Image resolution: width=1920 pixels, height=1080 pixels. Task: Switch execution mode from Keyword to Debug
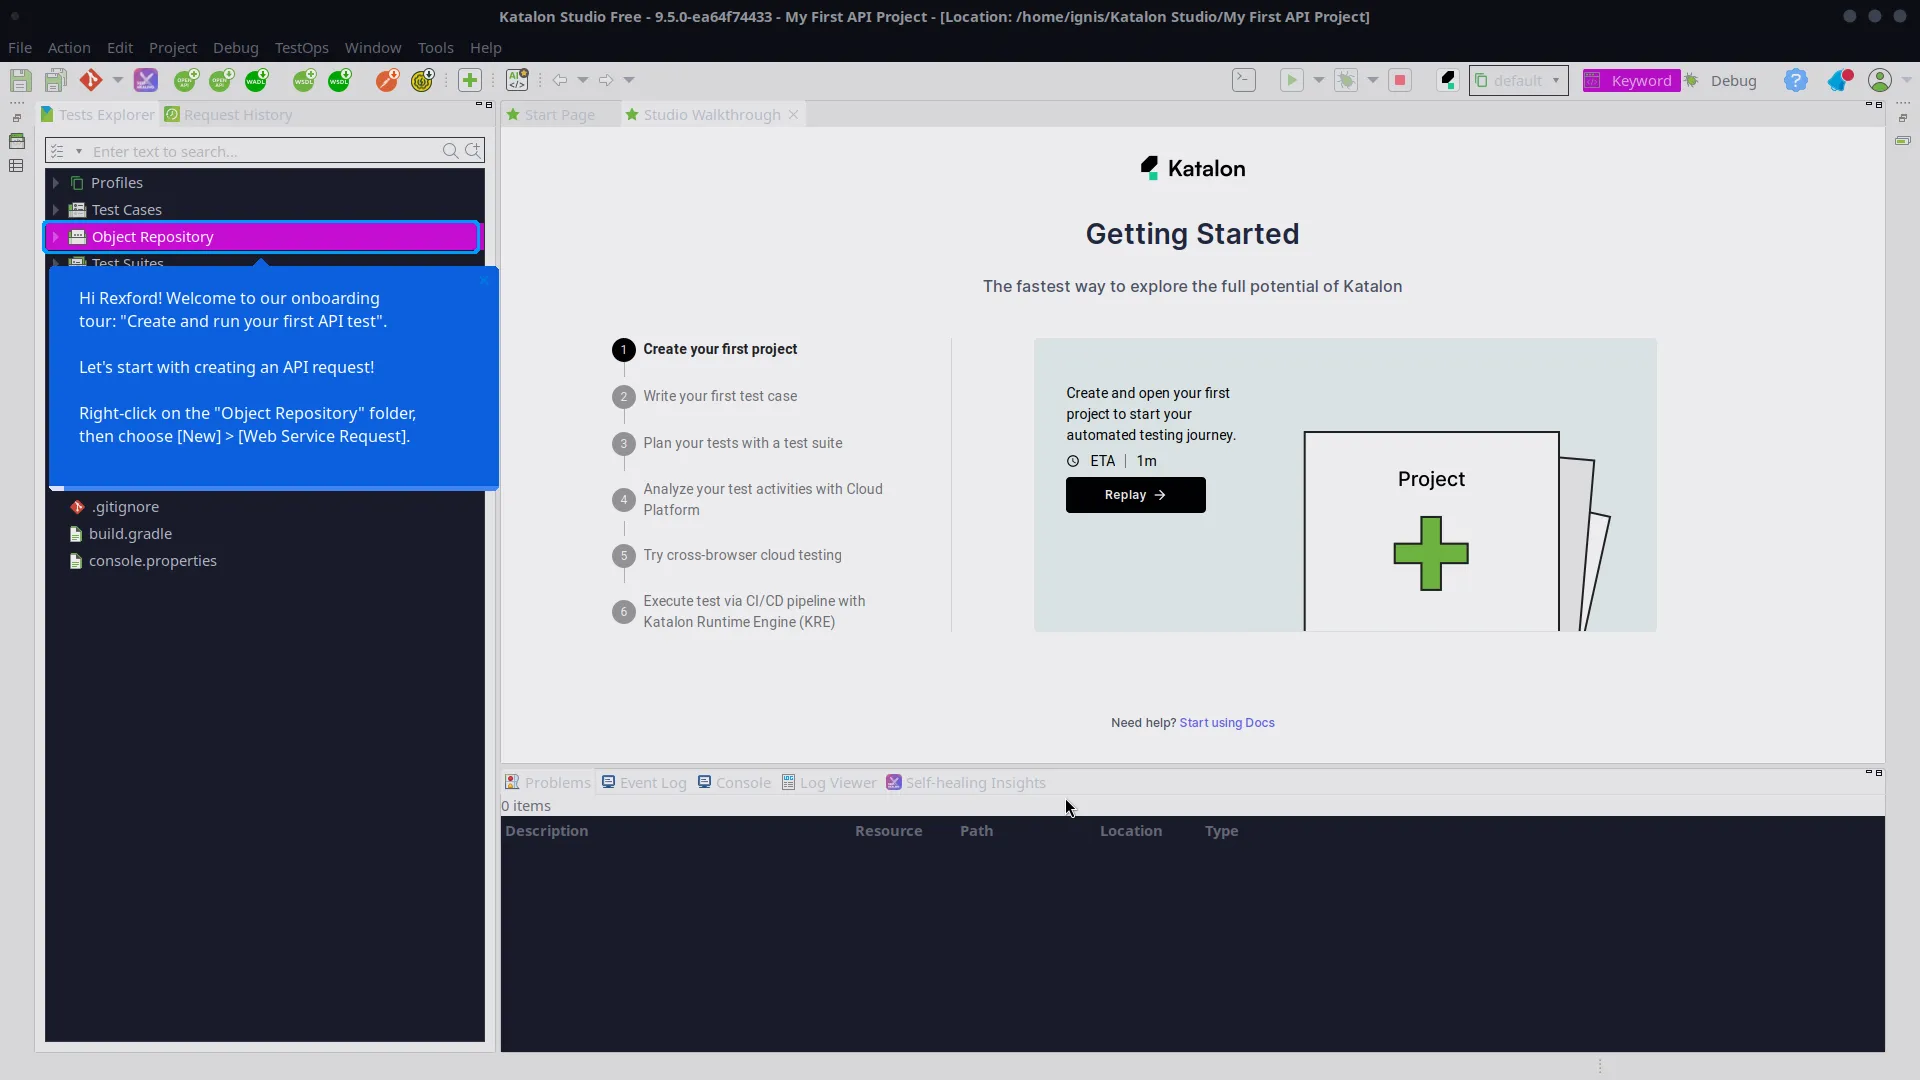[1735, 82]
